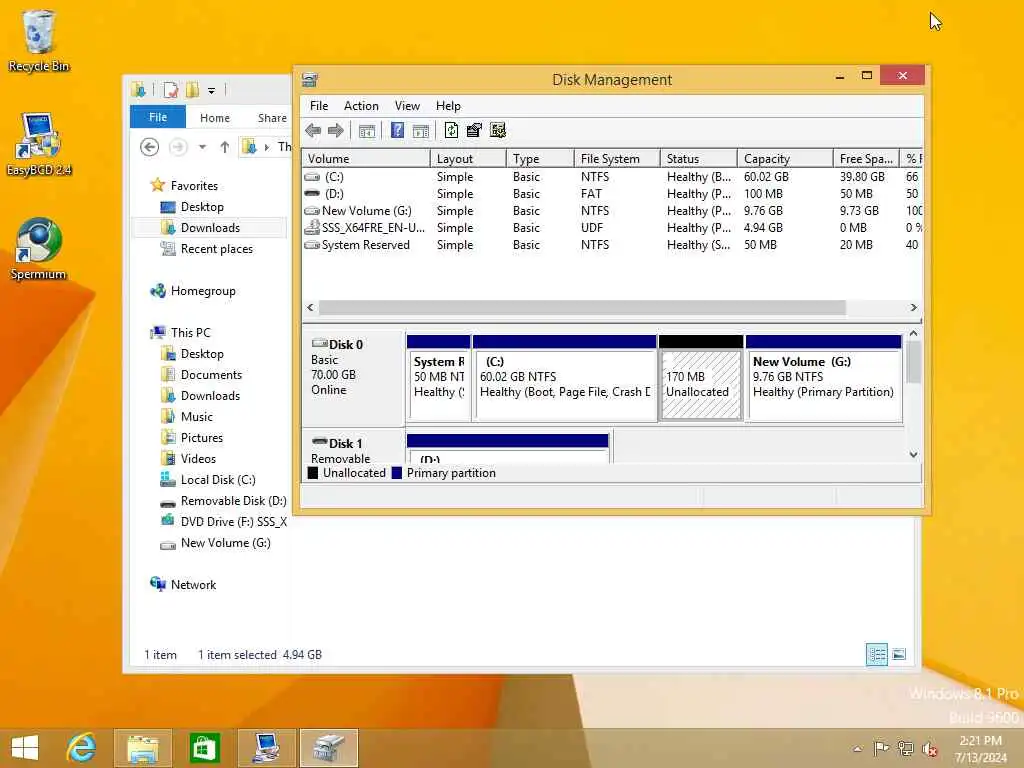Click the Back arrow in Disk Management toolbar
The height and width of the screenshot is (768, 1024).
[x=313, y=131]
